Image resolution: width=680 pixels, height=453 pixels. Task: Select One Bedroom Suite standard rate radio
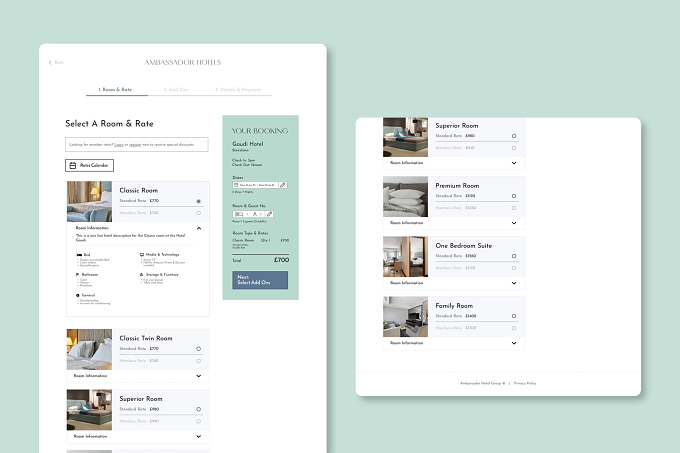(514, 256)
